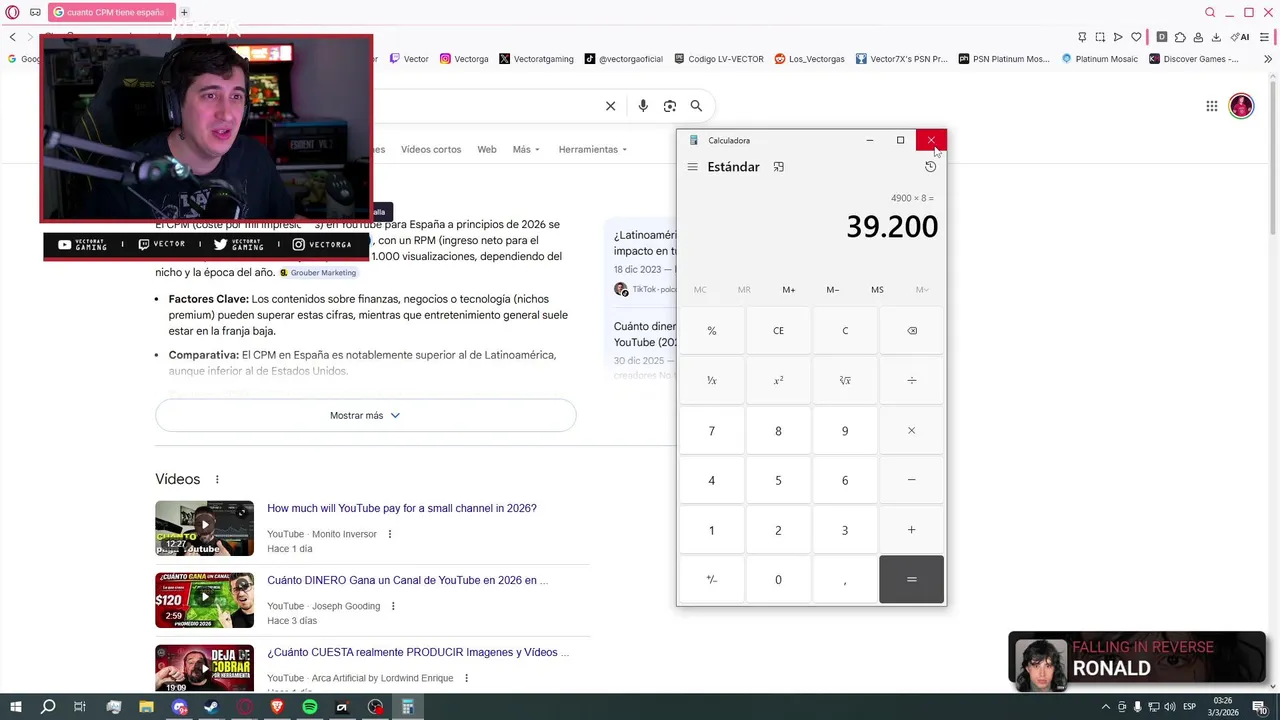Click the reciprocal 1/x key

tap(712, 381)
